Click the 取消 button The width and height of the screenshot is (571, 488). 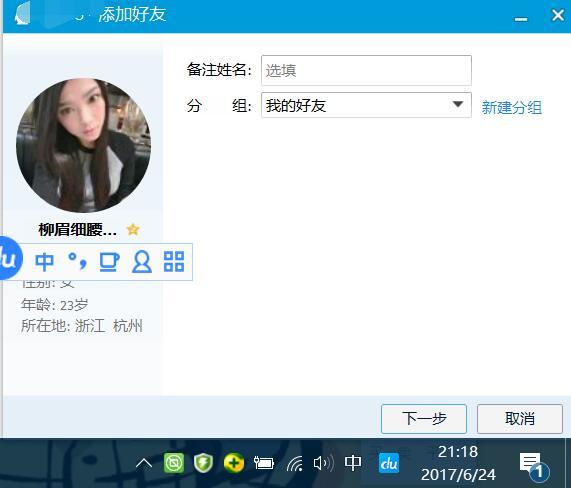(520, 419)
